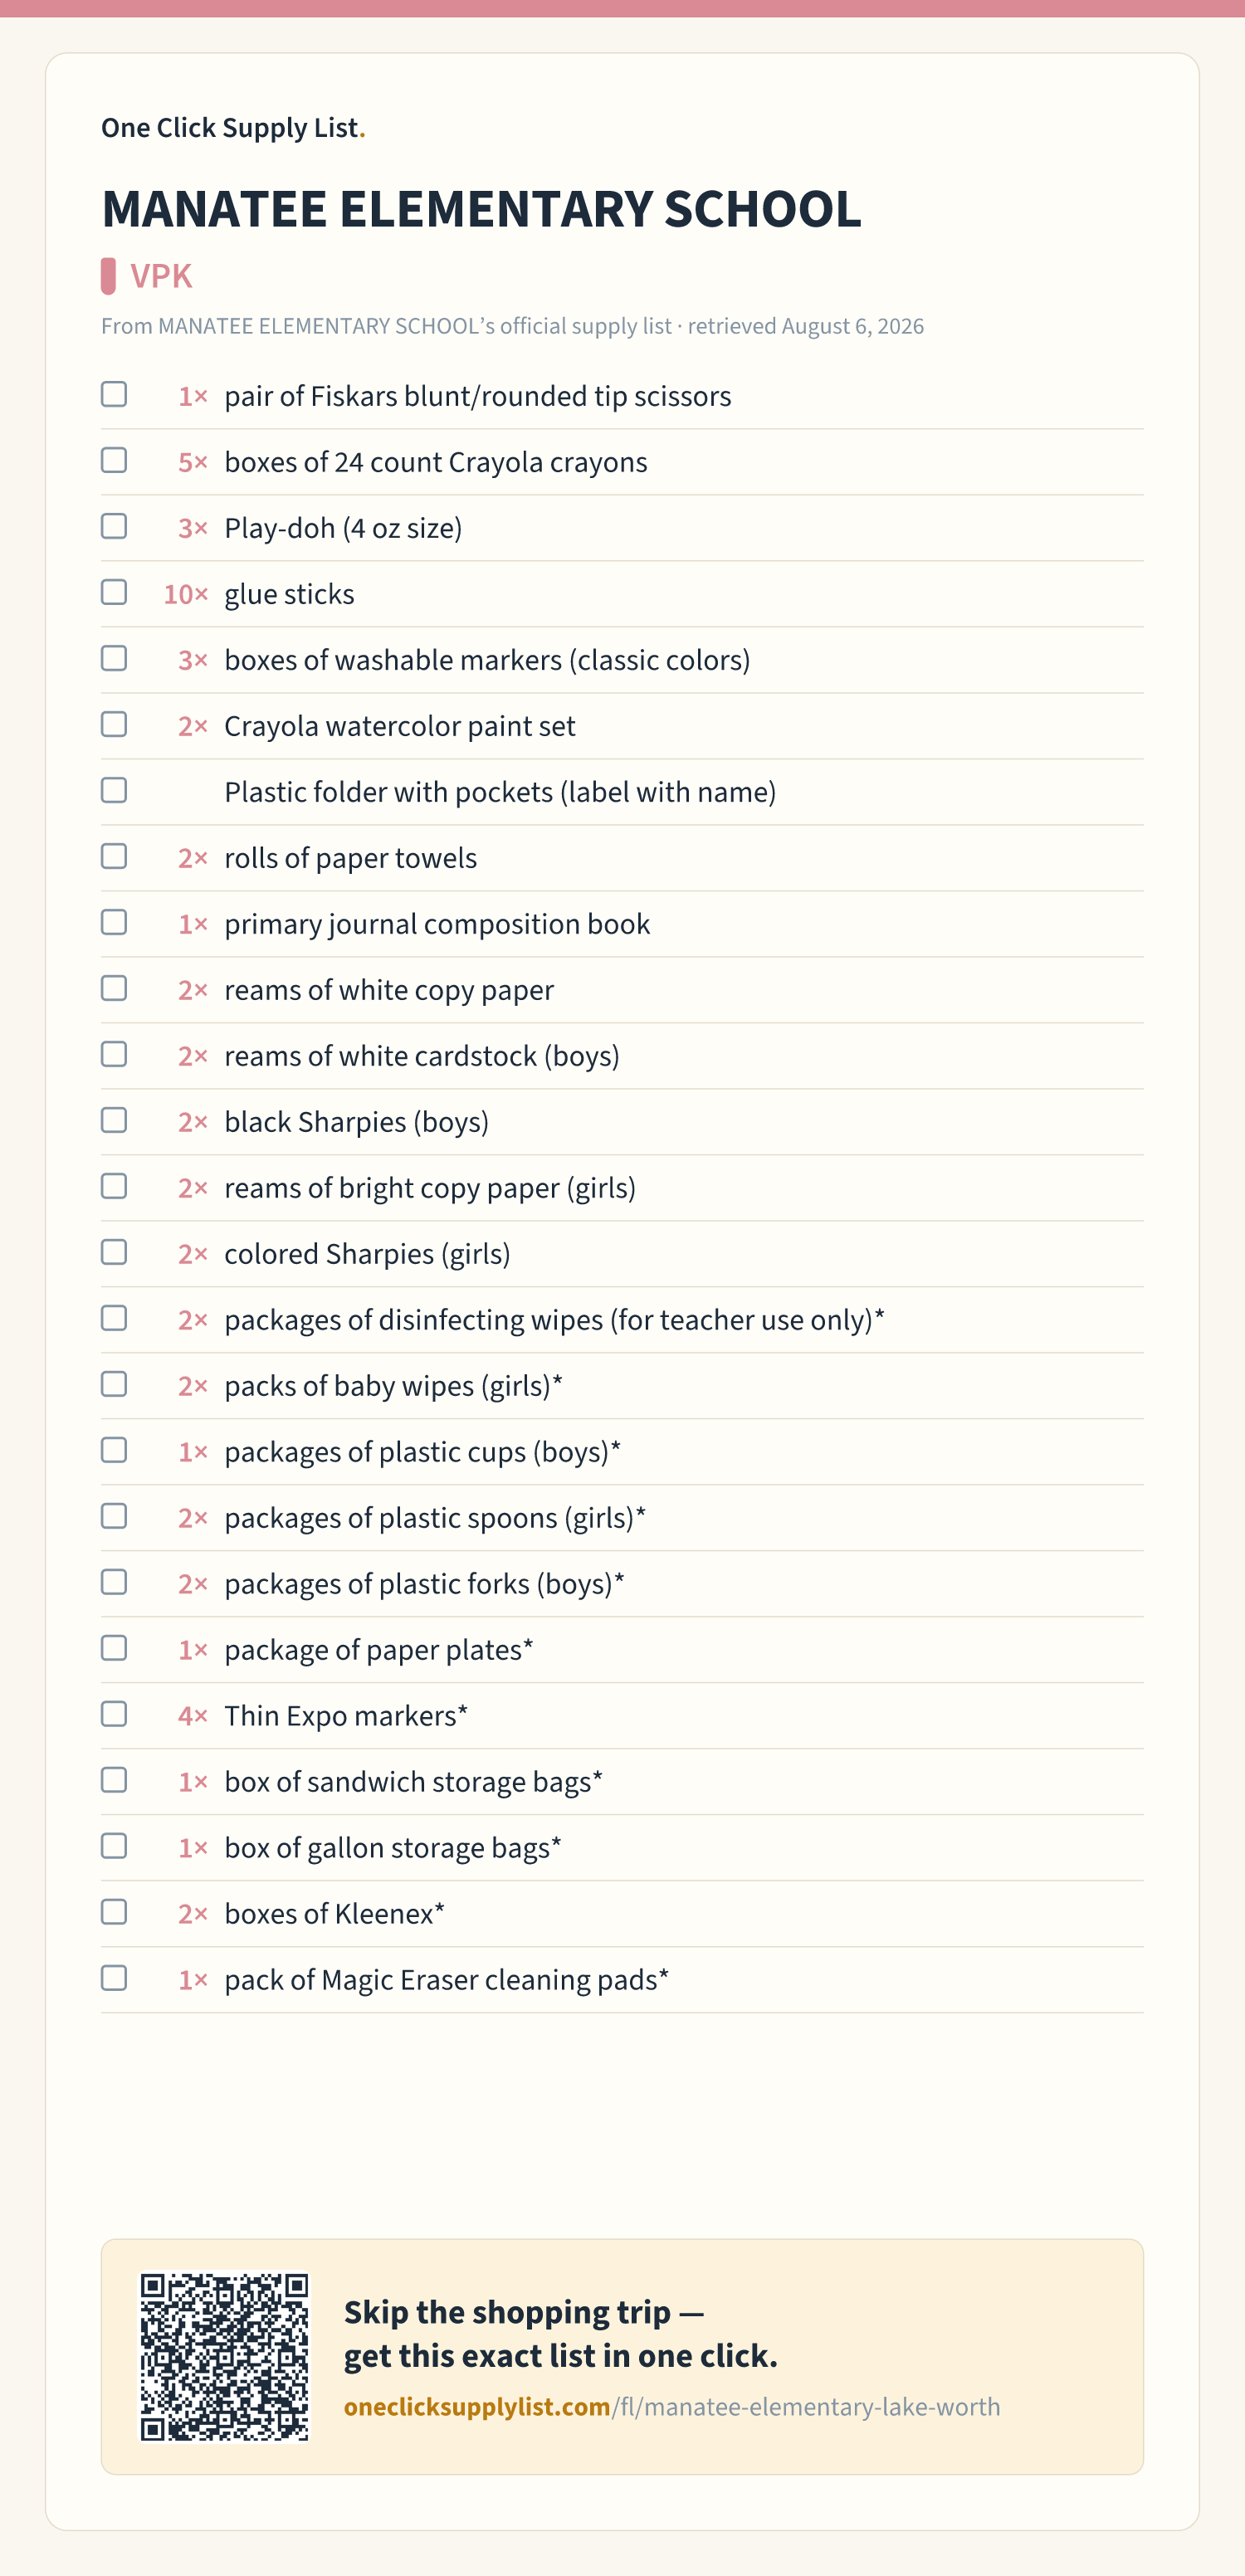Check the Fiskars blunt tip scissors item
The image size is (1245, 2576).
[114, 395]
